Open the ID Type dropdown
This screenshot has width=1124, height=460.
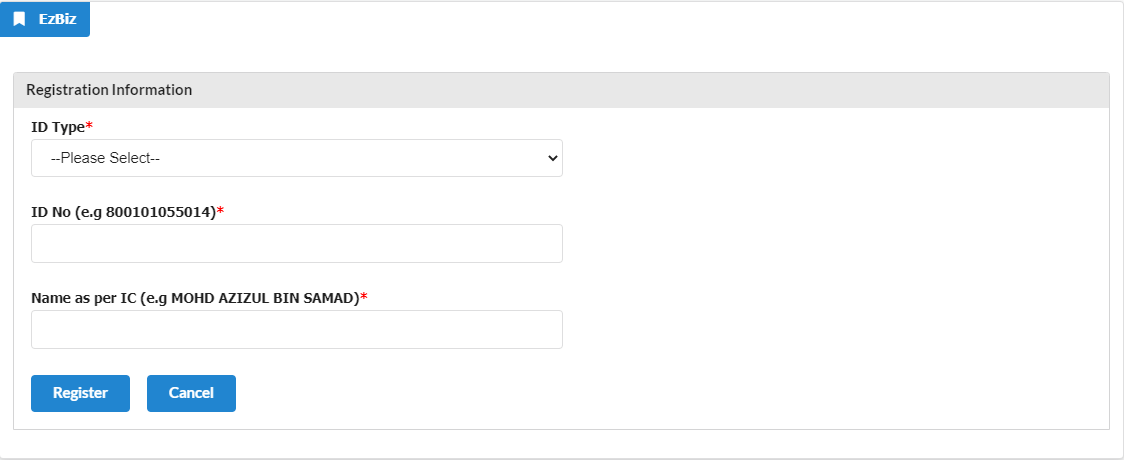[297, 158]
